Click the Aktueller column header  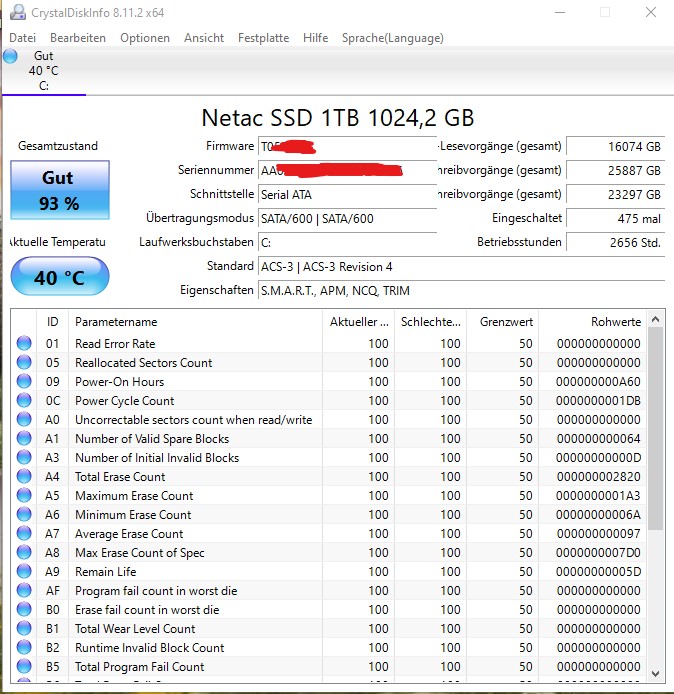pyautogui.click(x=359, y=322)
